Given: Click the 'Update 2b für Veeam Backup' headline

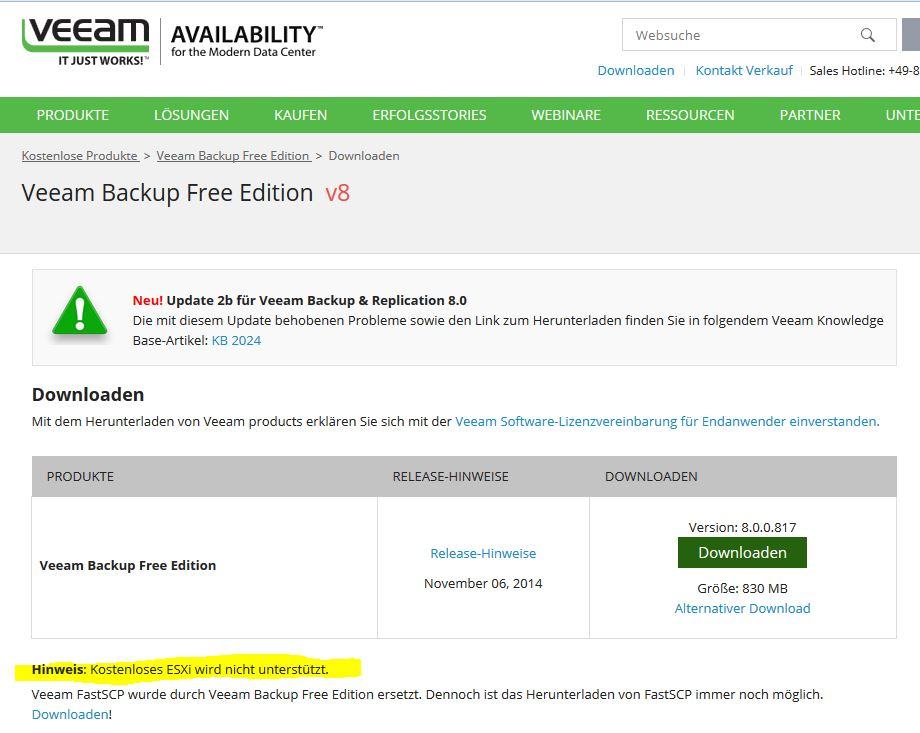Looking at the screenshot, I should pos(300,300).
